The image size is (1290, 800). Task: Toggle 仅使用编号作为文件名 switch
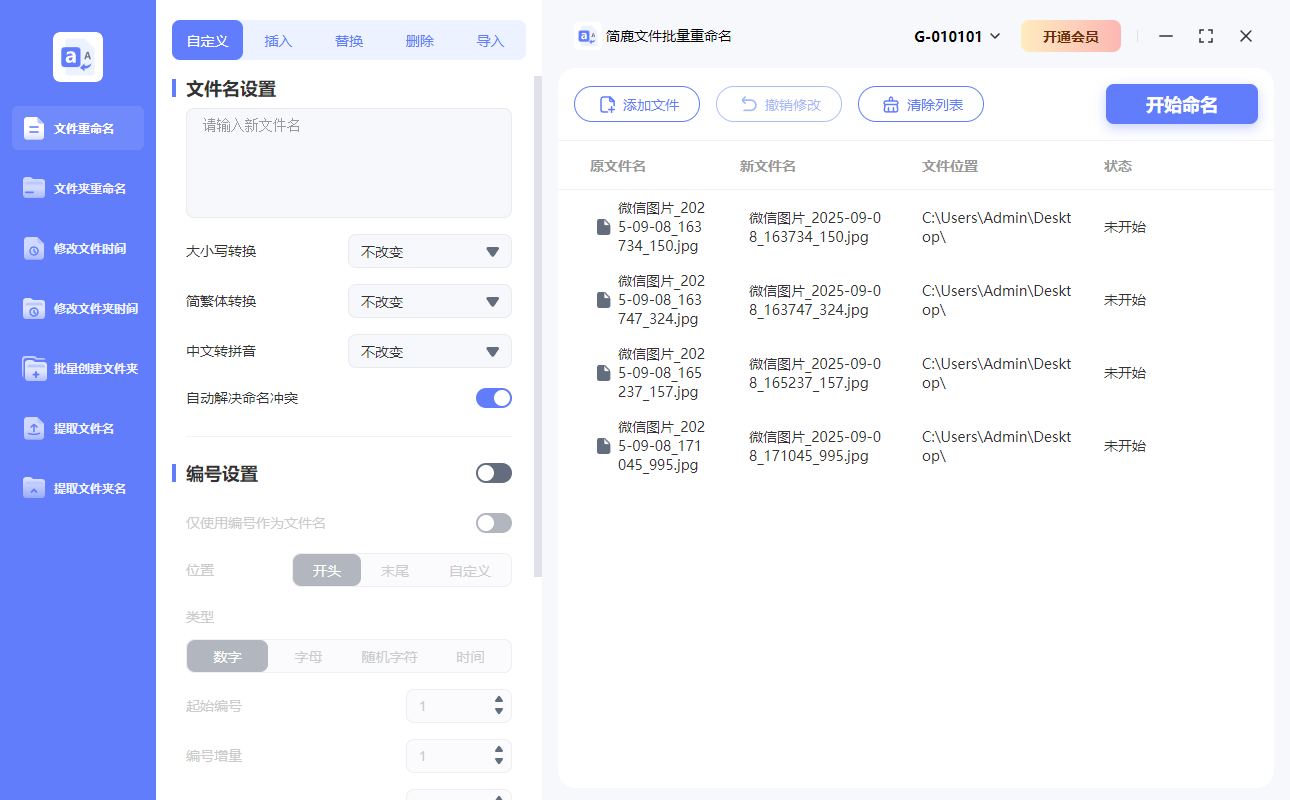(x=493, y=522)
